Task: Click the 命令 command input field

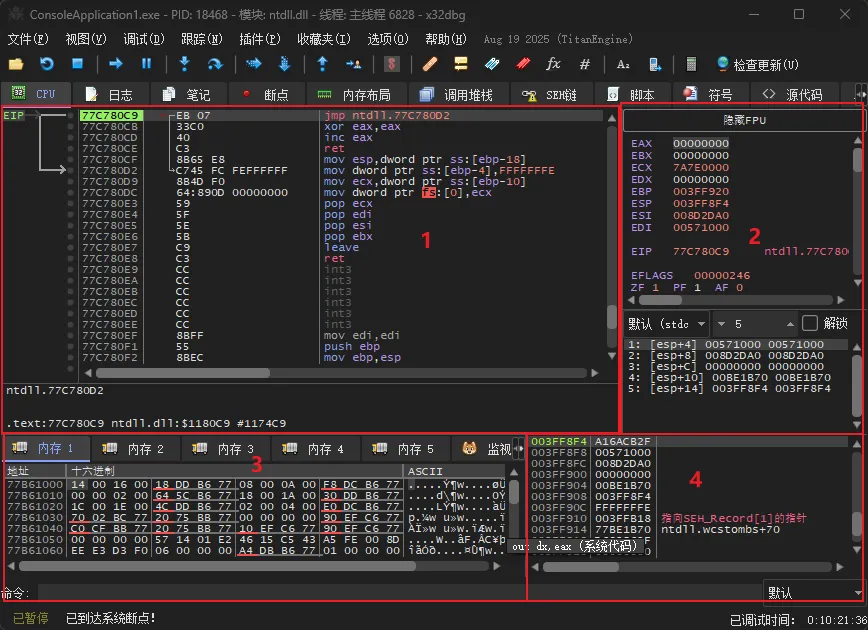Action: [x=399, y=593]
